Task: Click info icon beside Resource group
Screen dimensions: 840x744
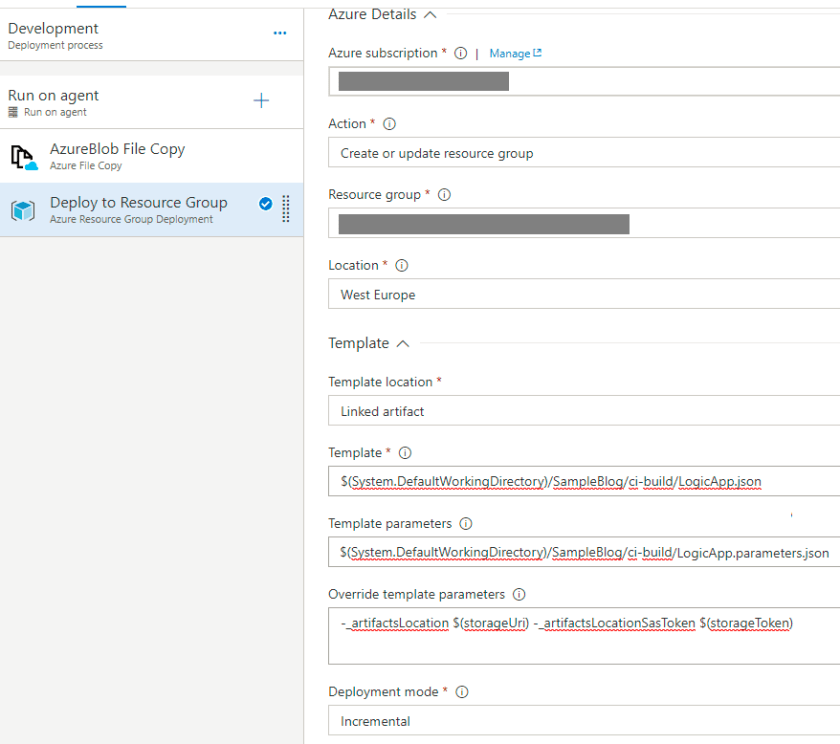Action: pos(444,195)
